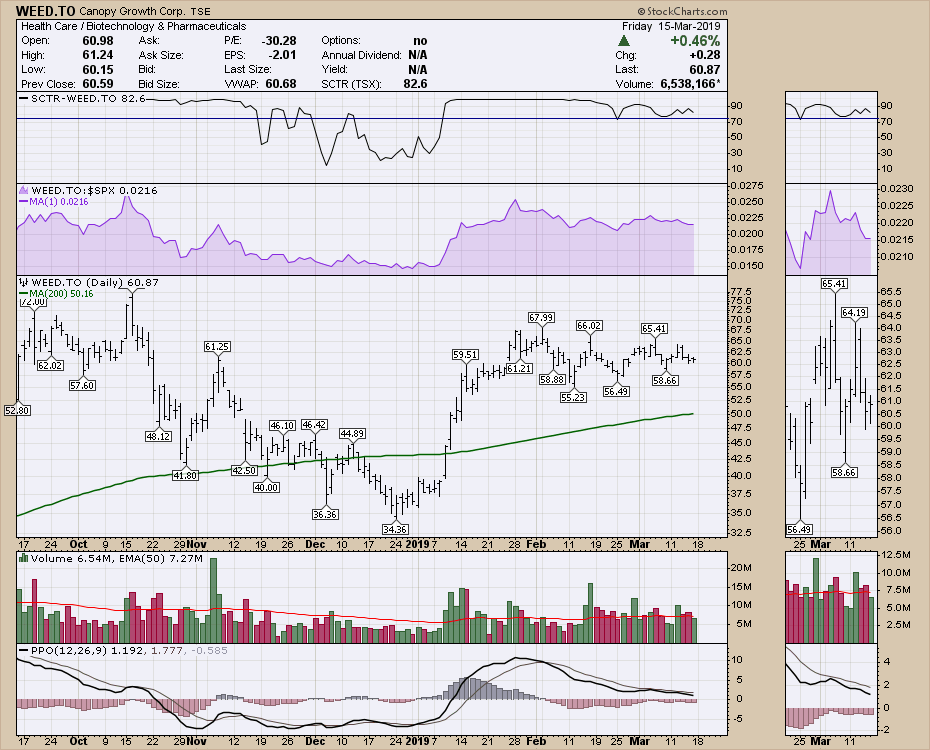The width and height of the screenshot is (930, 750).
Task: Select the Prev Close 60.59 value
Action: coord(97,84)
